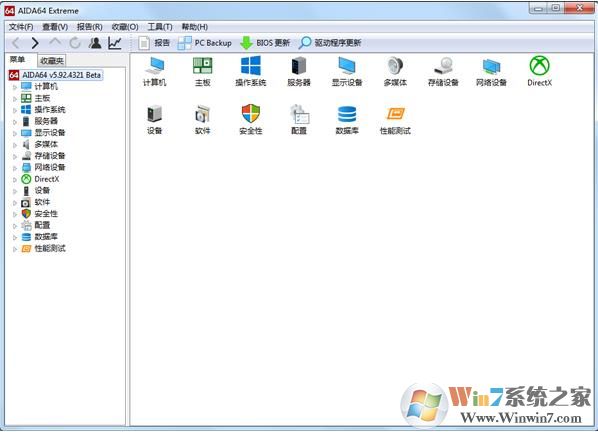
Task: Open the 多媒体 speaker icon in main pane
Action: point(395,71)
